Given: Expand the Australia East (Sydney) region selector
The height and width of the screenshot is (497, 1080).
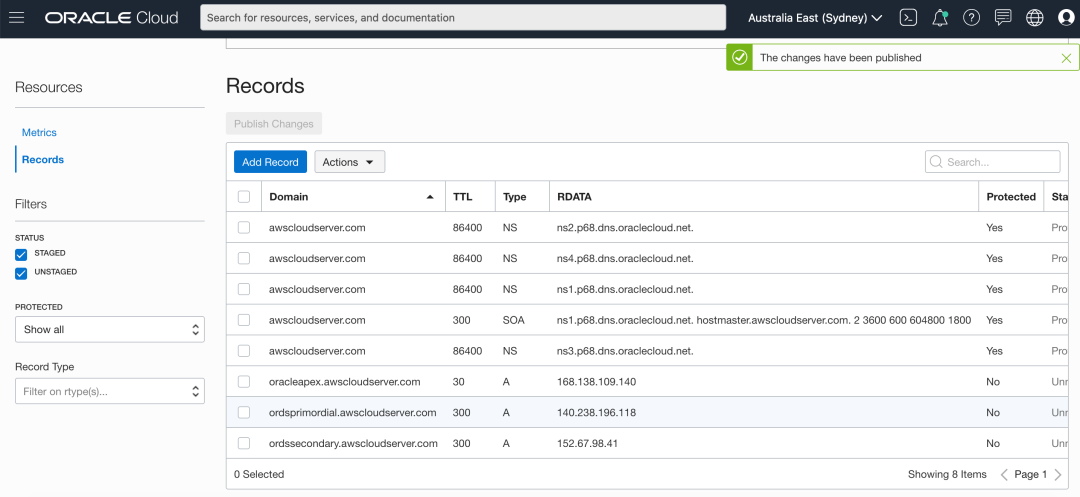Looking at the screenshot, I should [x=815, y=18].
